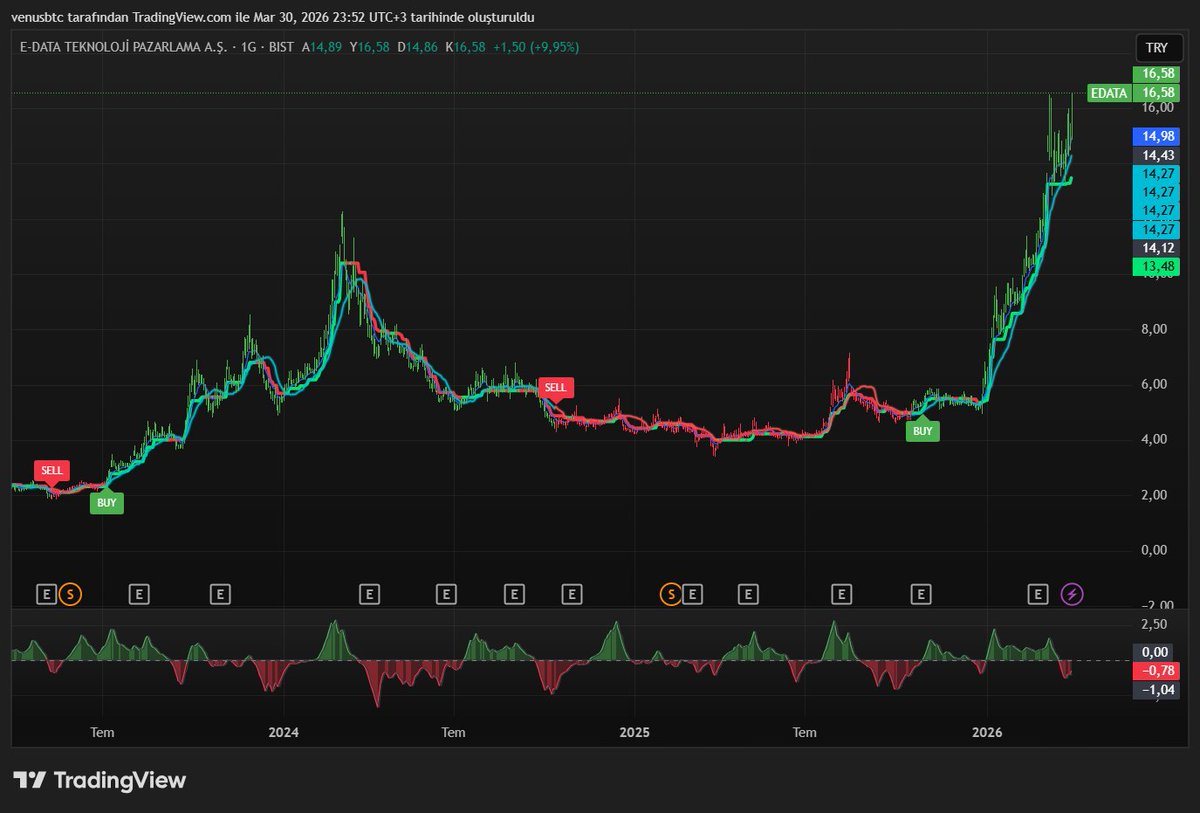Click the red -0,78 indicator value label
Screen dimensions: 1200x813
1157,670
